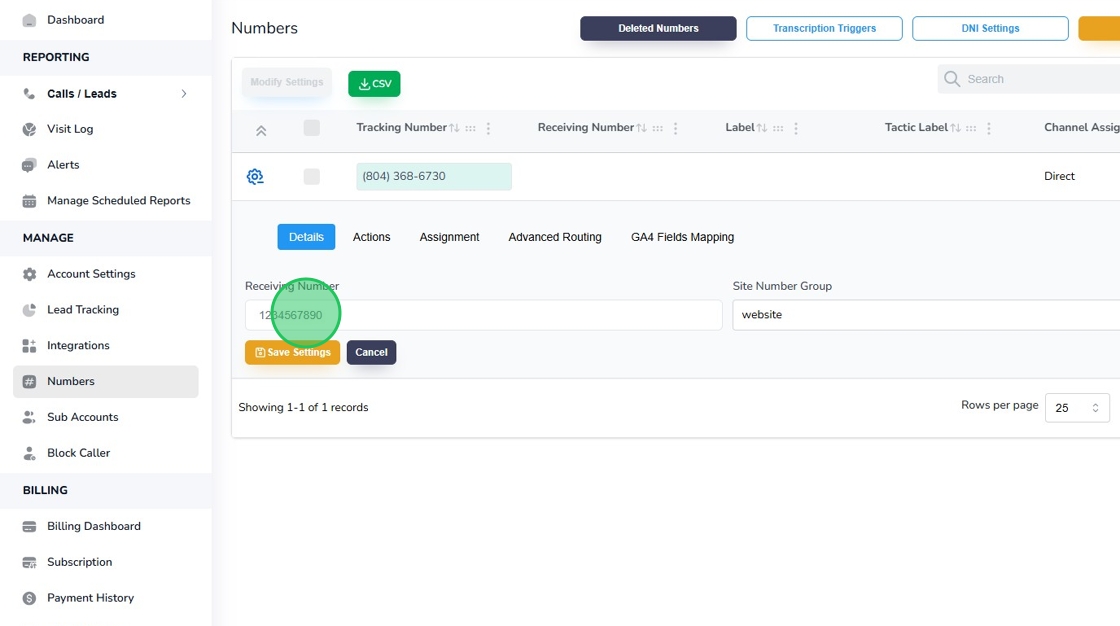The height and width of the screenshot is (626, 1120).
Task: Open Tactic Label column options menu
Action: point(989,128)
